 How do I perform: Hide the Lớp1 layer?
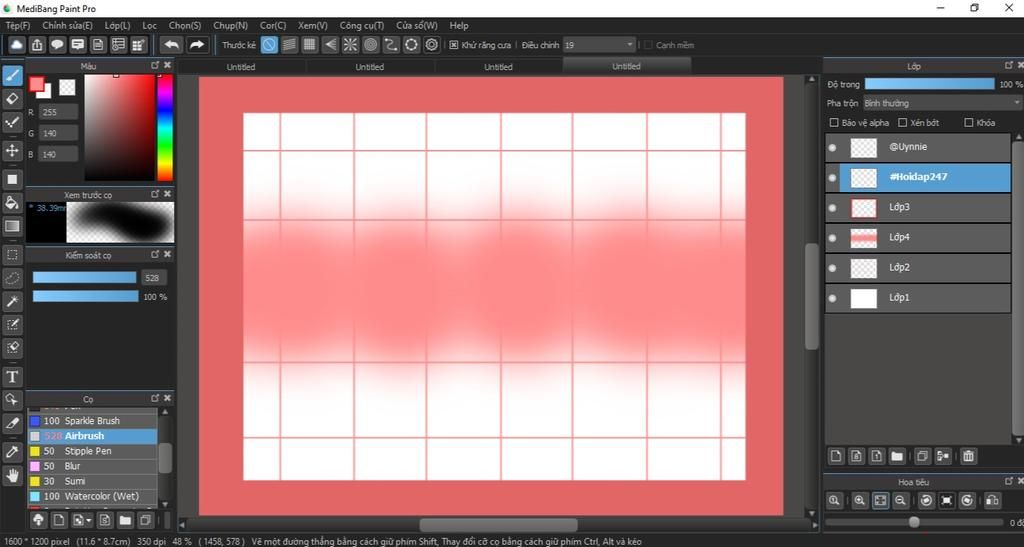point(832,298)
